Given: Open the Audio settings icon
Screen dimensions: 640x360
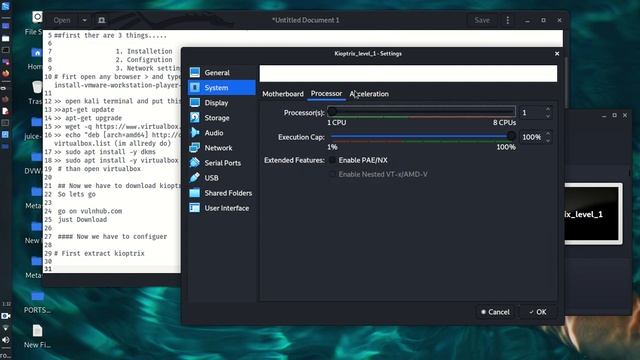Looking at the screenshot, I should 195,133.
